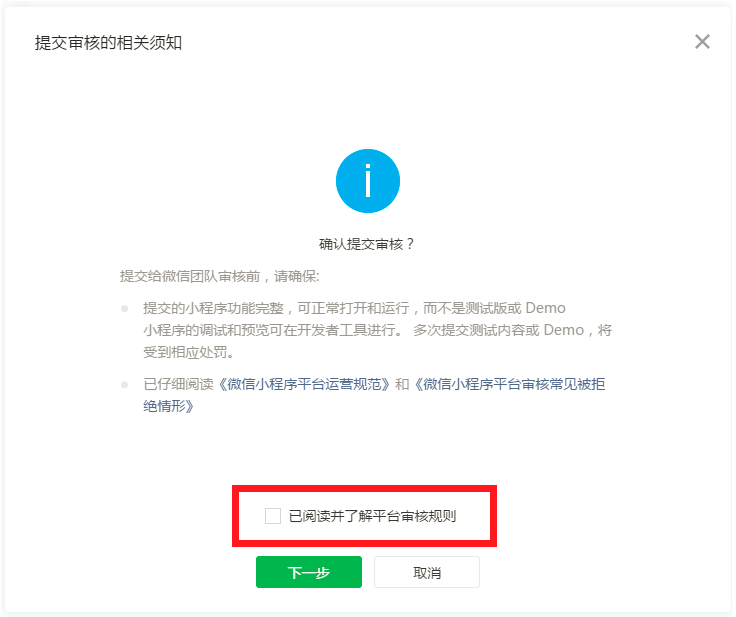Viewport: 736px width, 617px height.
Task: Tick the 已阅读并了解平台审核规则 checkbox
Action: coord(273,516)
